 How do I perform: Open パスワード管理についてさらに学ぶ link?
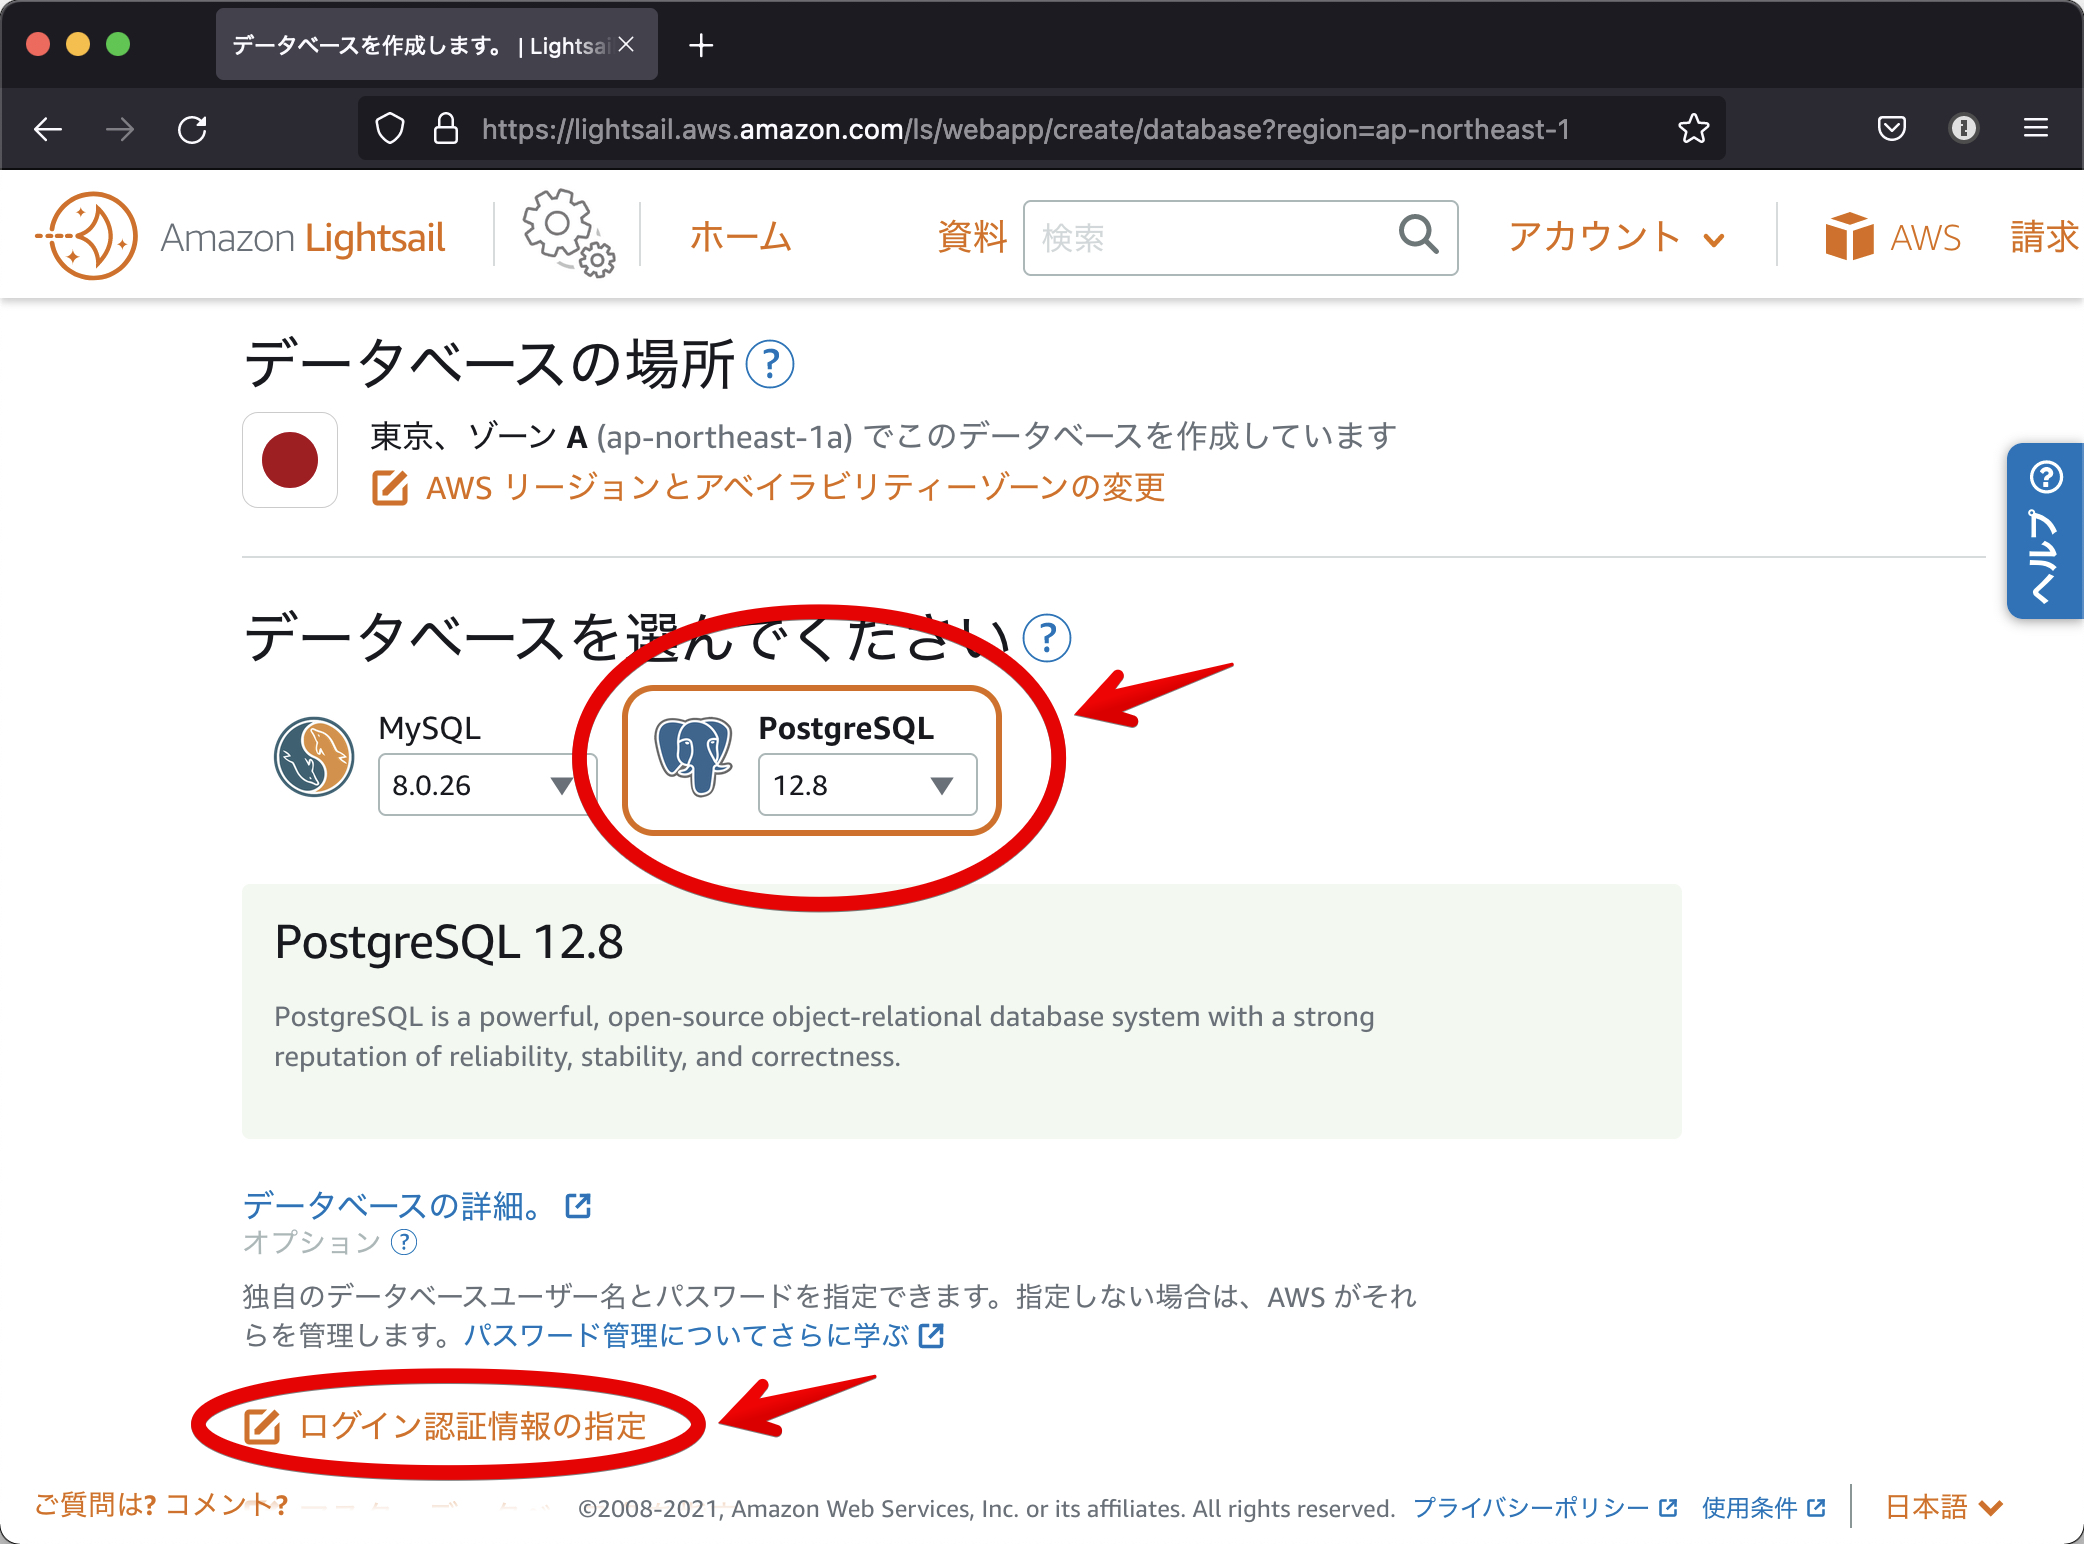[x=704, y=1336]
